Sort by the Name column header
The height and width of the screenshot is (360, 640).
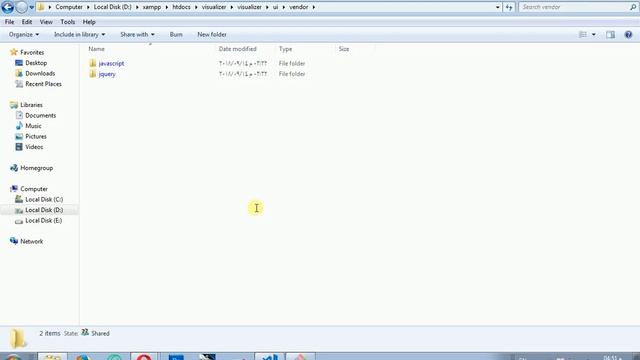tap(96, 49)
